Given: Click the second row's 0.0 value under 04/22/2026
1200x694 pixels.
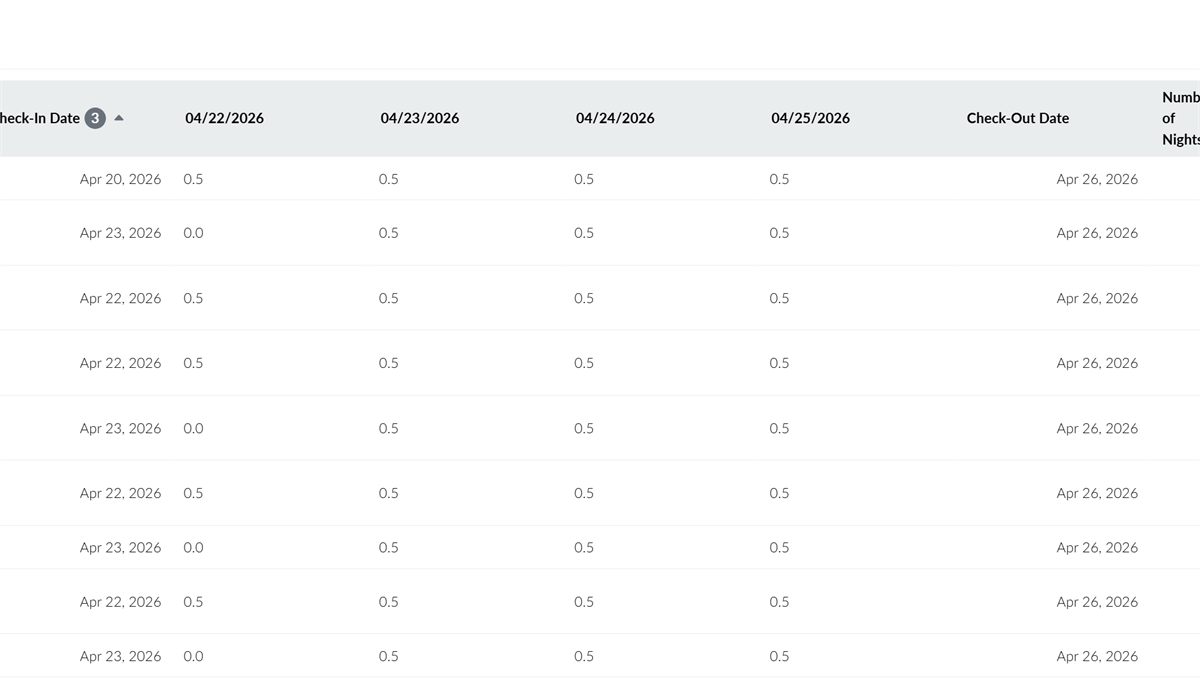Looking at the screenshot, I should (x=193, y=233).
